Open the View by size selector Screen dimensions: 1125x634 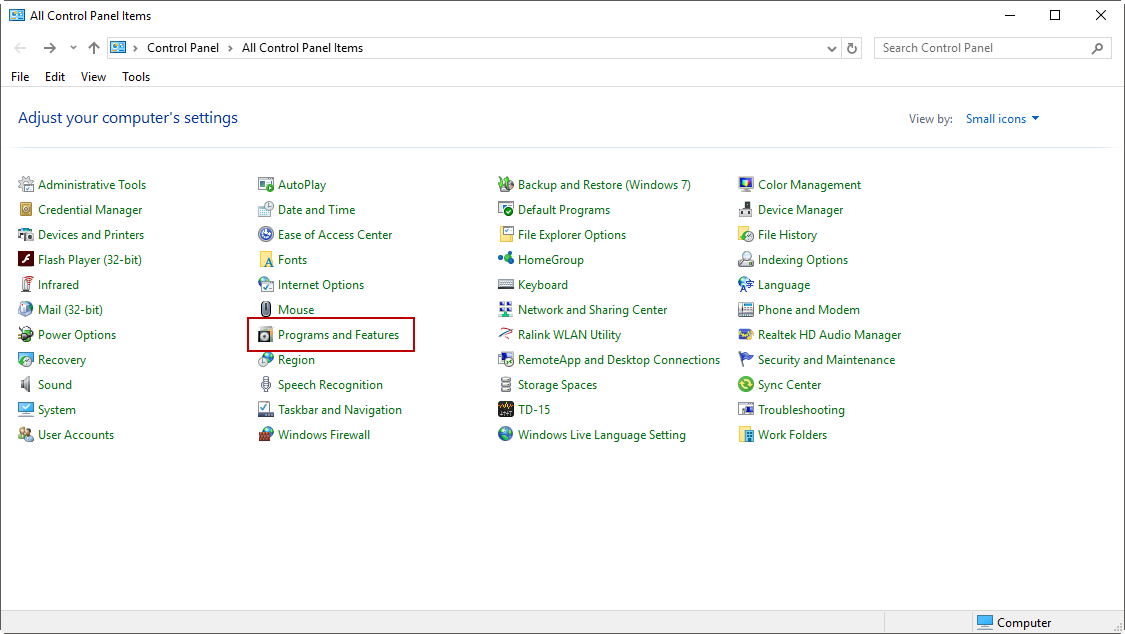click(x=1002, y=118)
